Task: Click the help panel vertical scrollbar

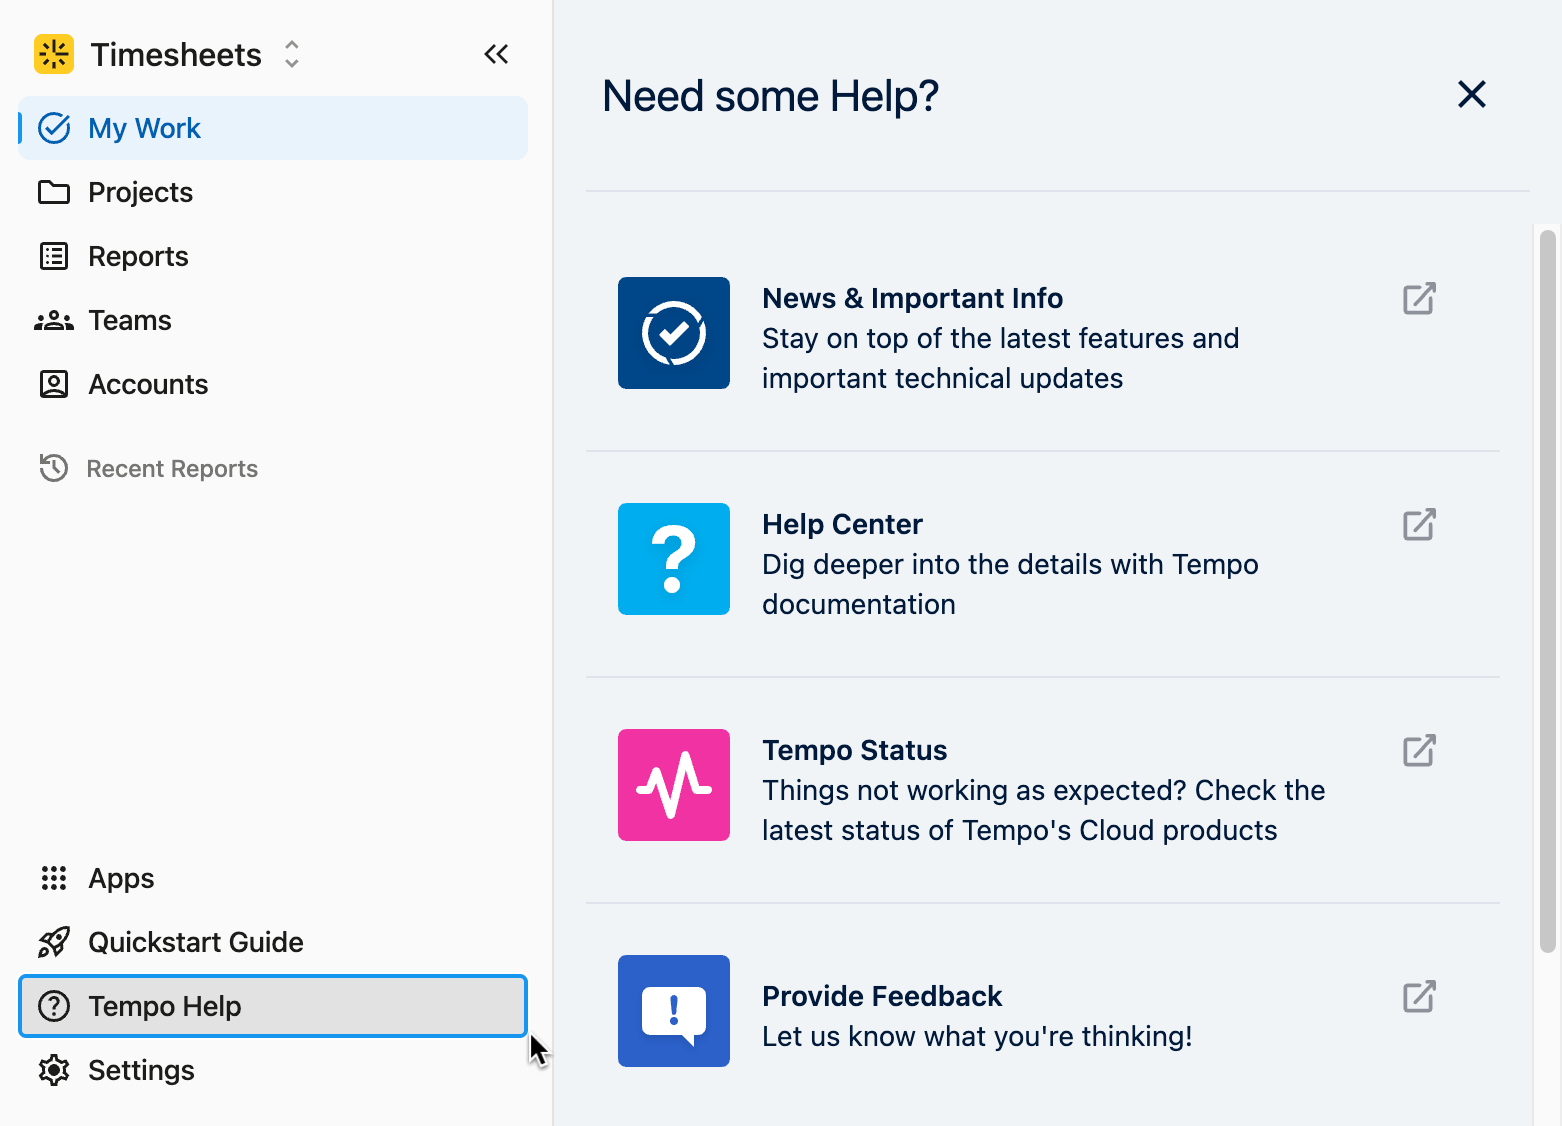Action: [x=1547, y=590]
